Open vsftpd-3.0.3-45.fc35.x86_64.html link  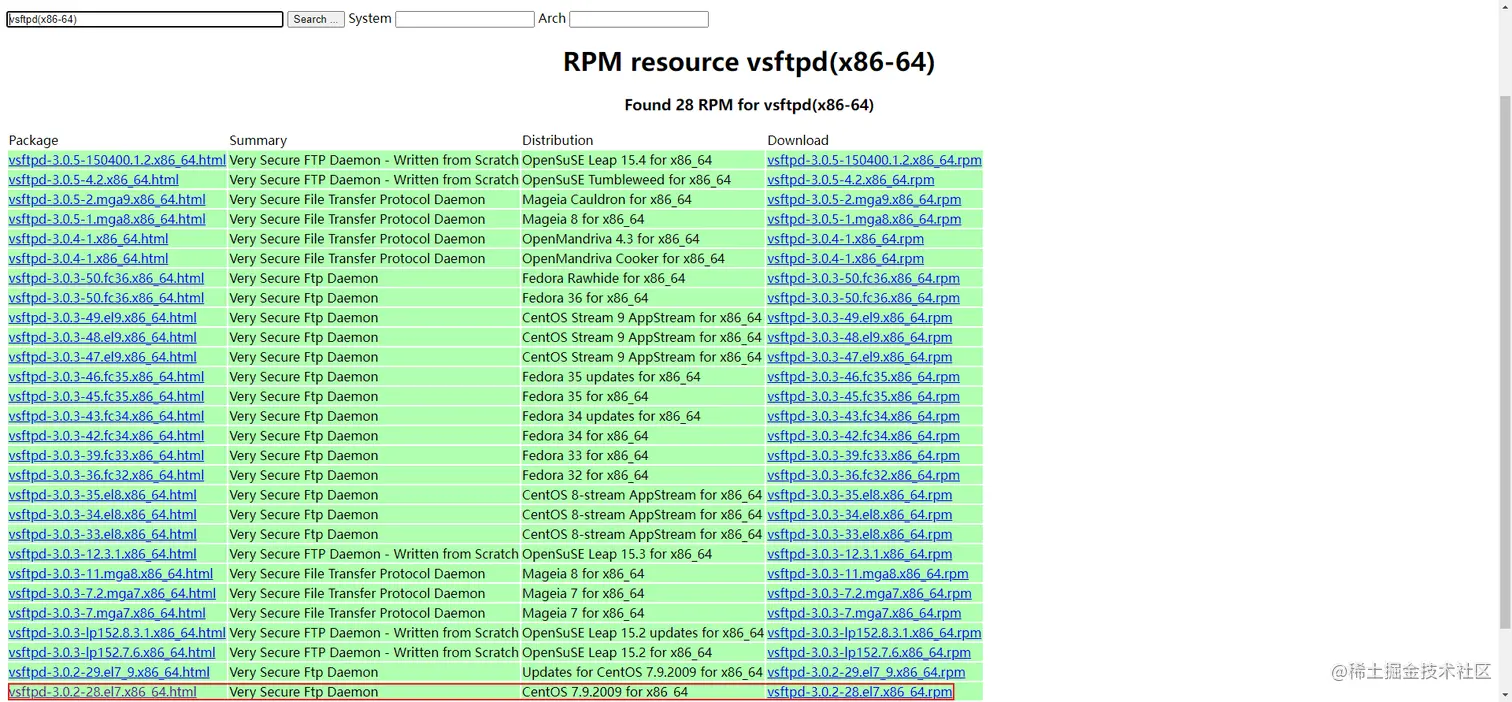point(106,396)
